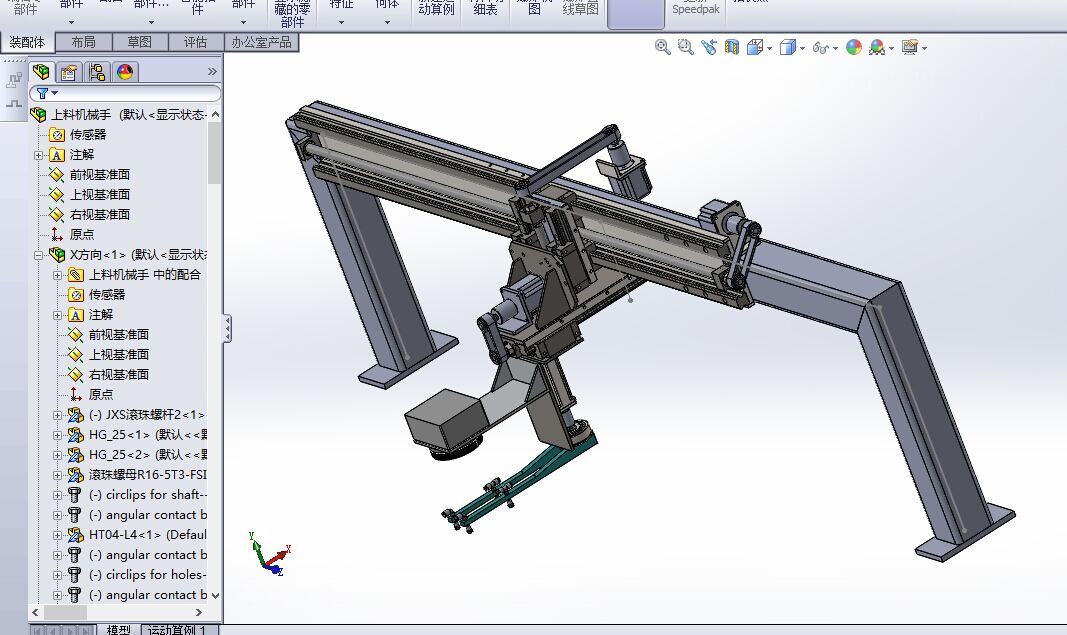Open the ConfigurationManager tab
This screenshot has height=635, width=1067.
click(x=97, y=71)
